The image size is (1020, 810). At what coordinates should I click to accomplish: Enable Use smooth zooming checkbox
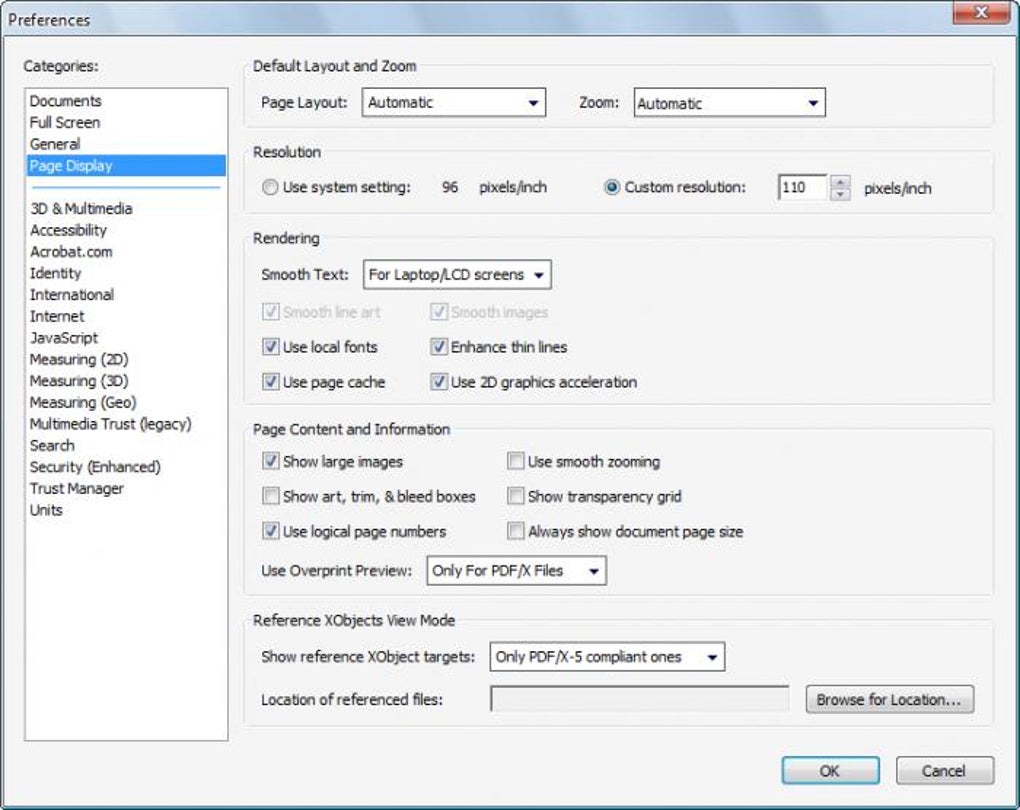click(x=515, y=462)
